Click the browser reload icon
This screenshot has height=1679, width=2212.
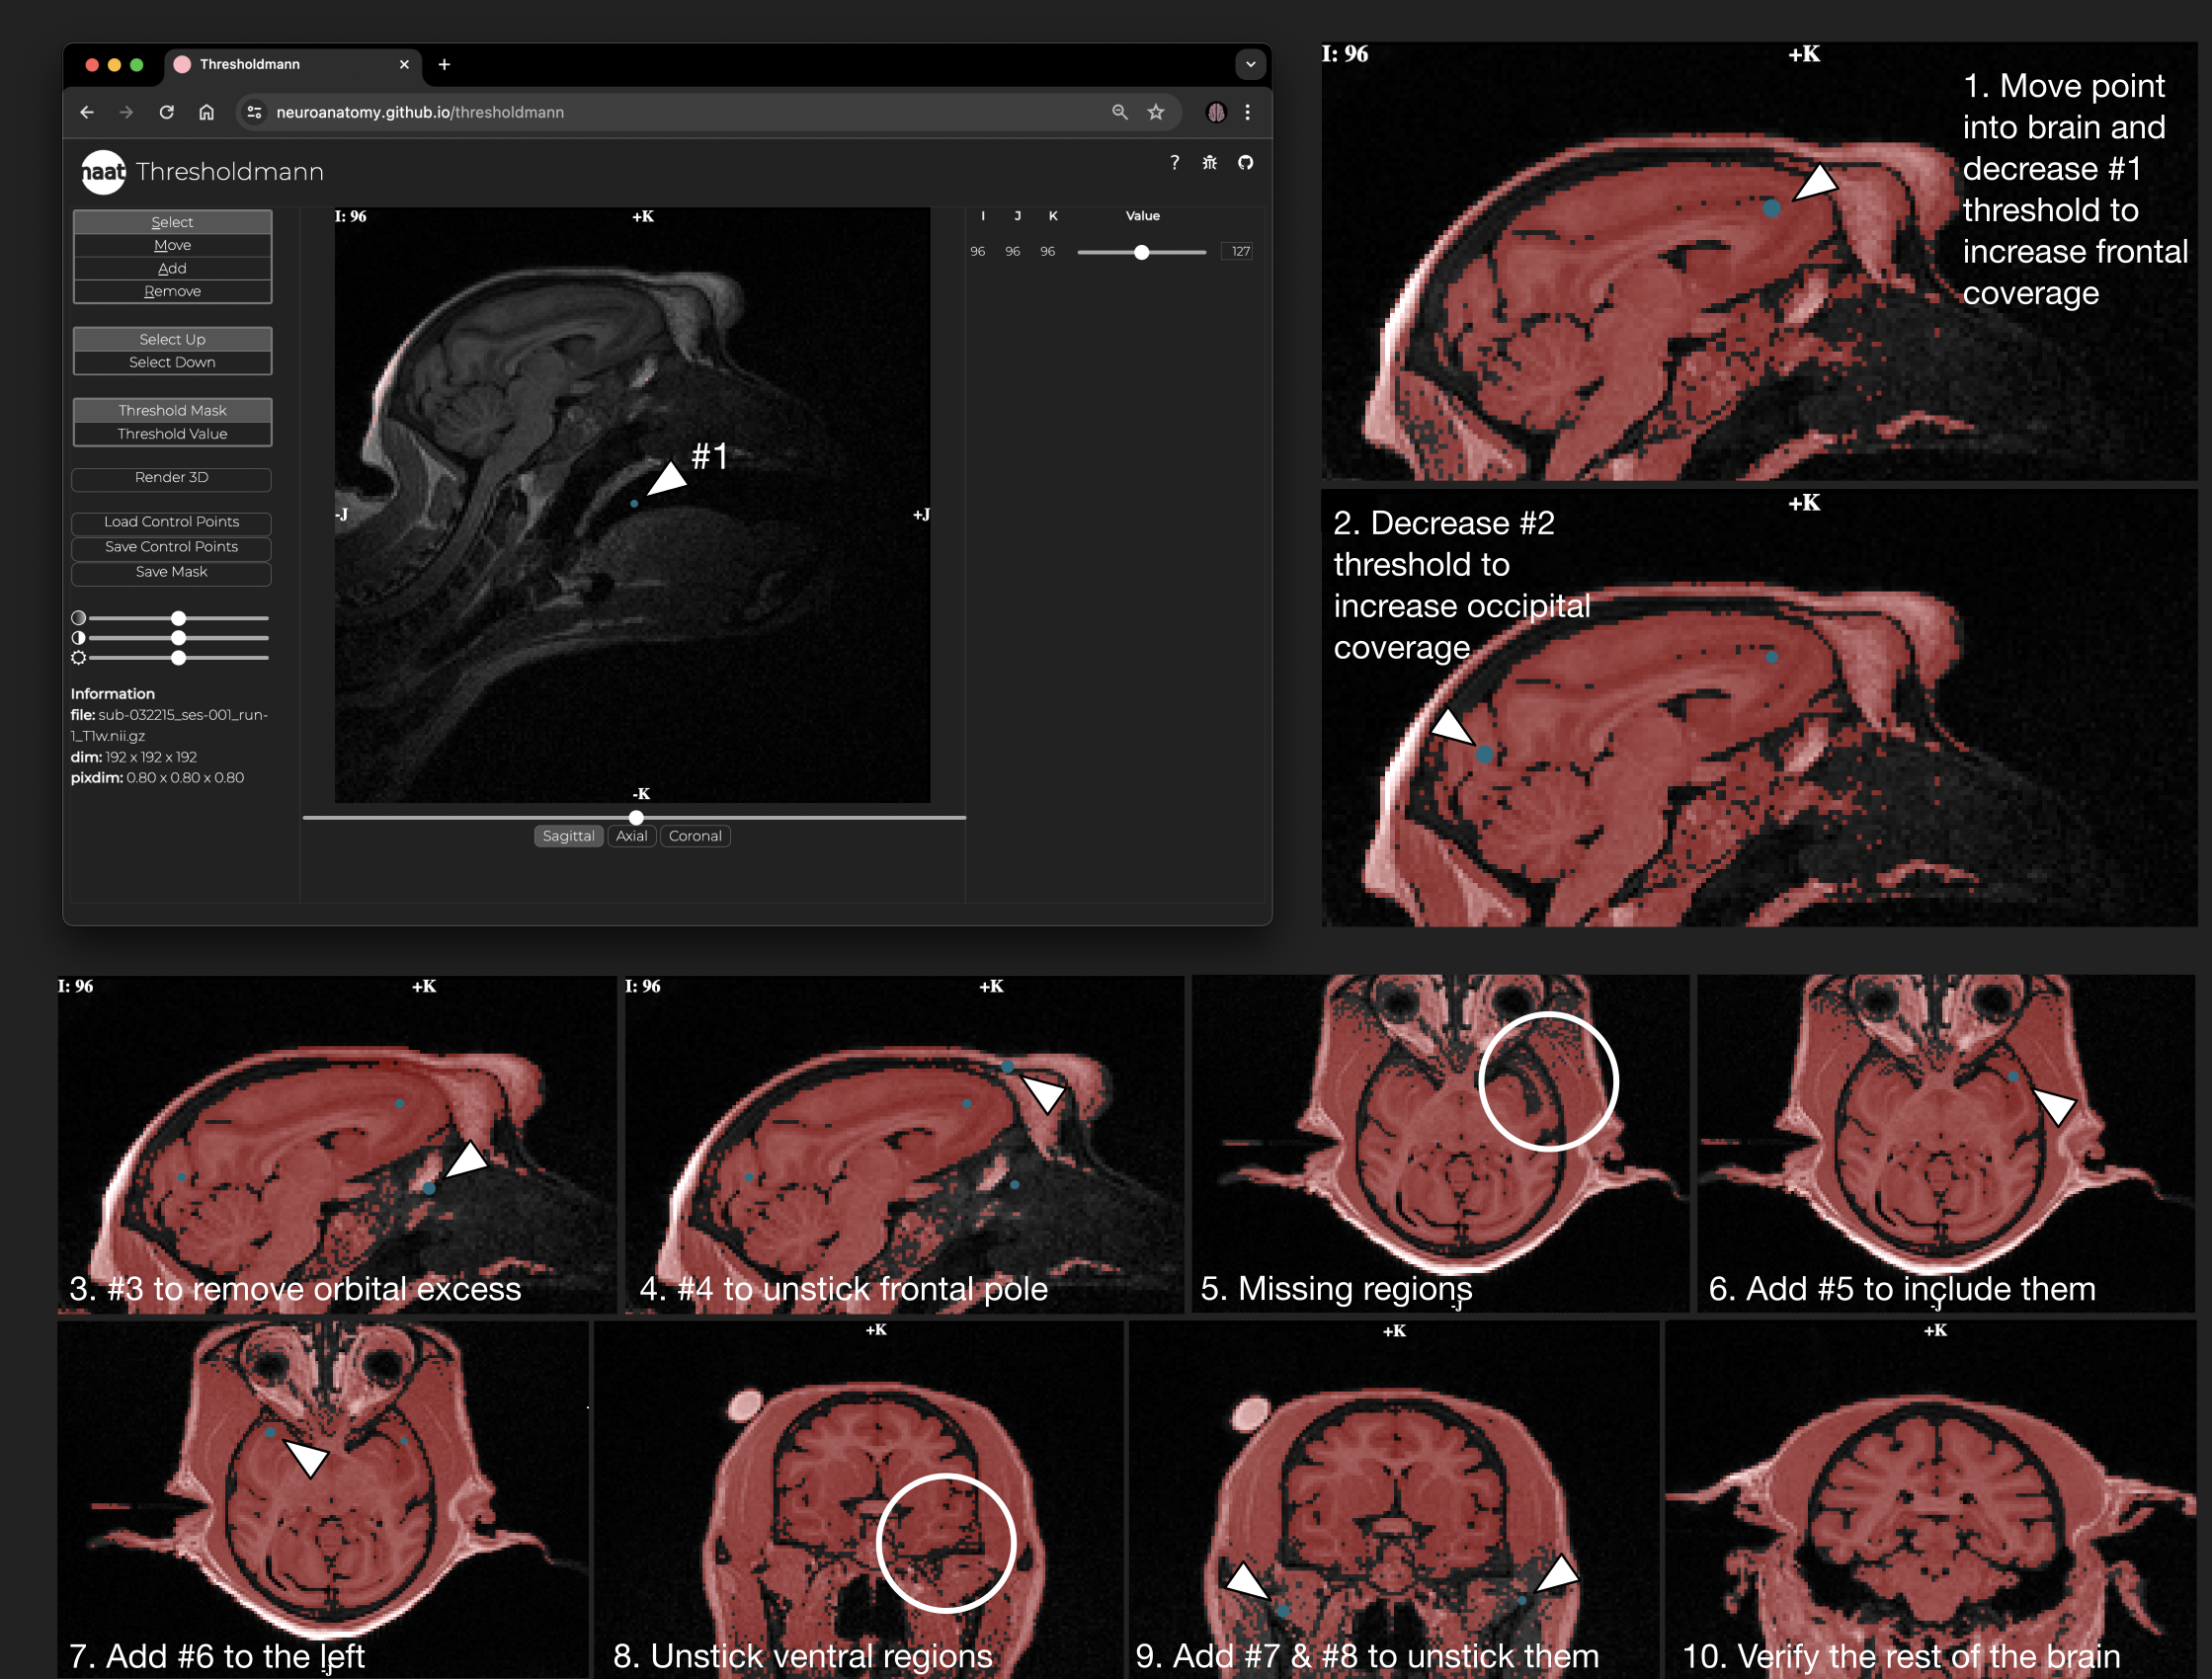click(x=167, y=112)
